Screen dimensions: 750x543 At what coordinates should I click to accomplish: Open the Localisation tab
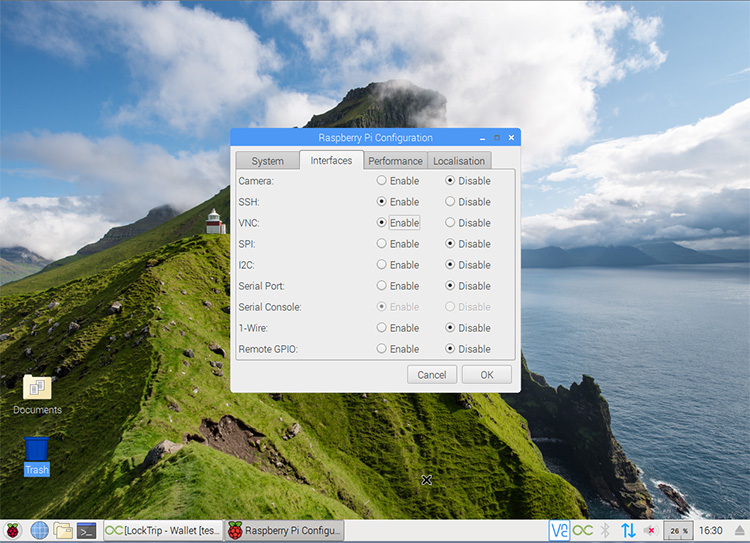click(x=459, y=161)
